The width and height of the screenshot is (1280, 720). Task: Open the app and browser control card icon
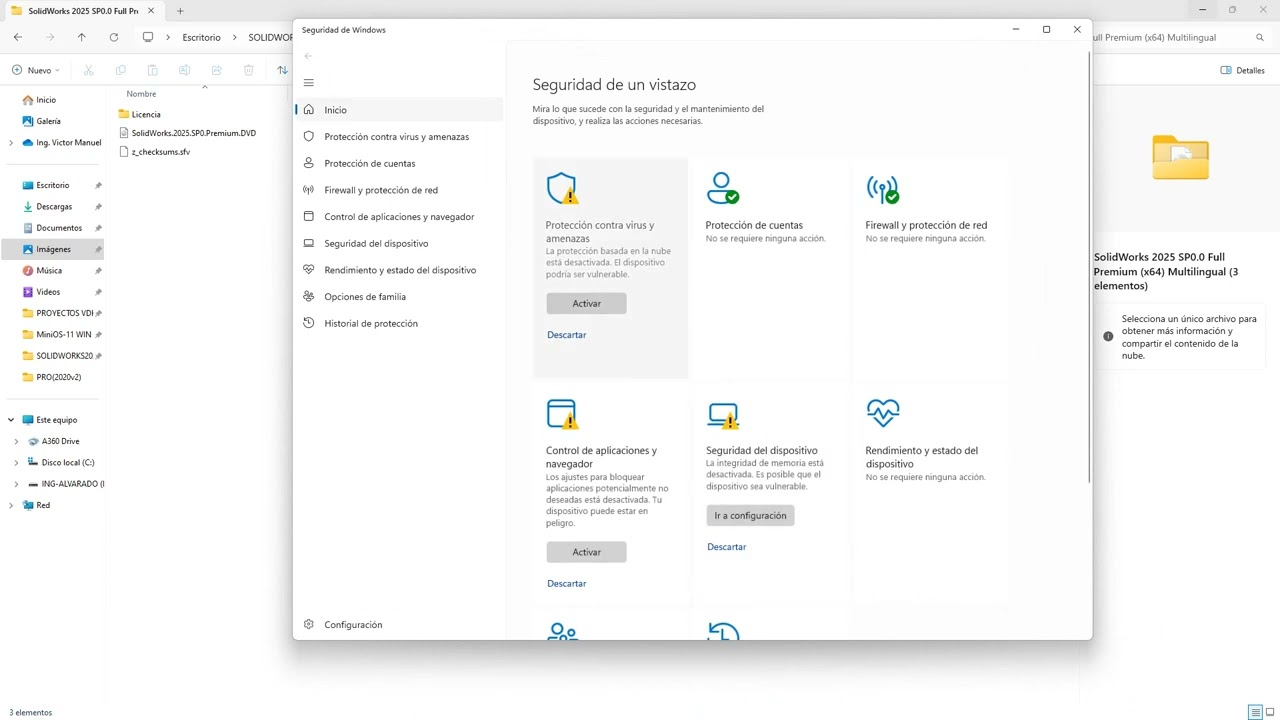562,414
